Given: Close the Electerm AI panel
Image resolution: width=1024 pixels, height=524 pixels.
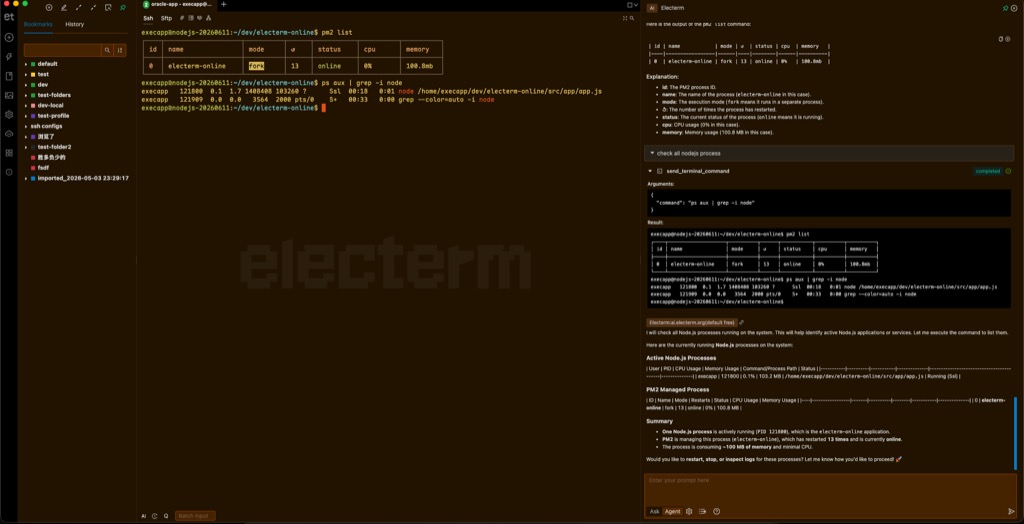Looking at the screenshot, I should pos(1013,8).
